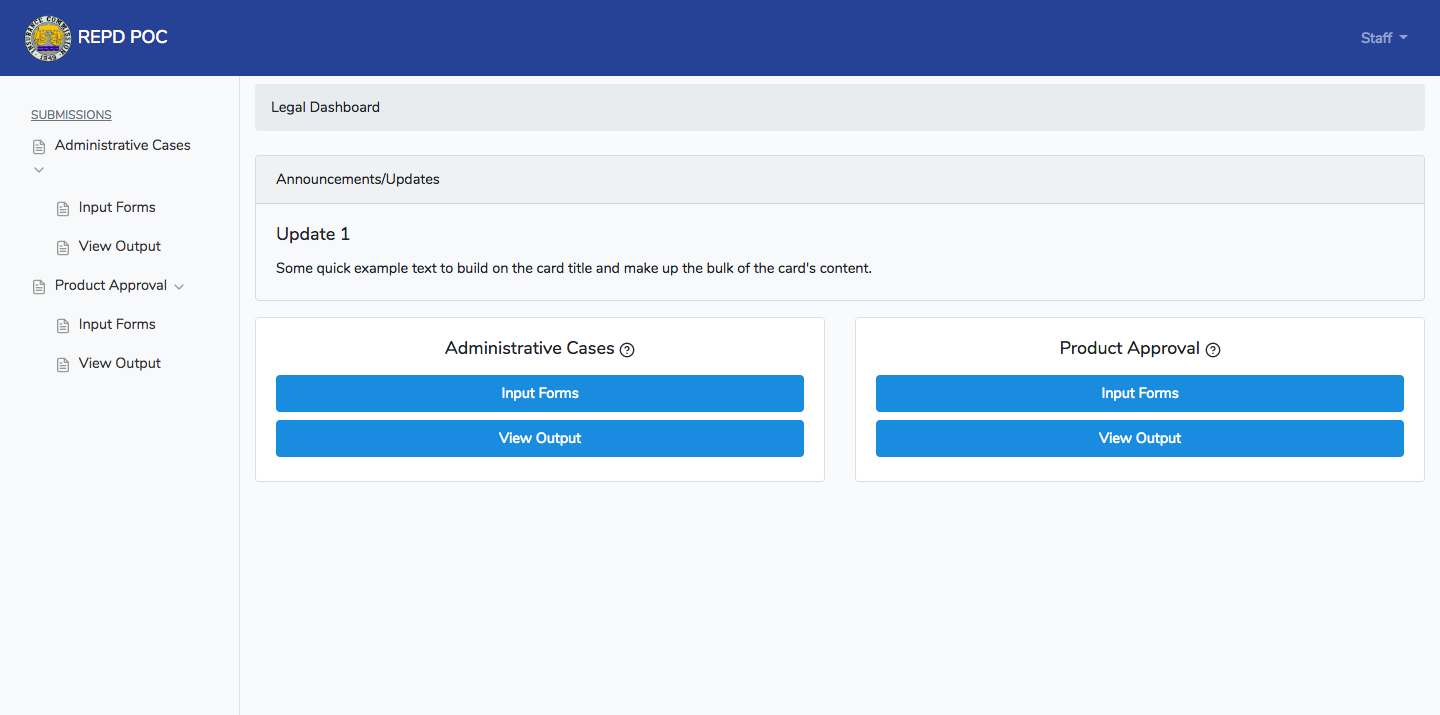This screenshot has width=1440, height=715.
Task: Open the Staff user dropdown
Action: tap(1383, 38)
